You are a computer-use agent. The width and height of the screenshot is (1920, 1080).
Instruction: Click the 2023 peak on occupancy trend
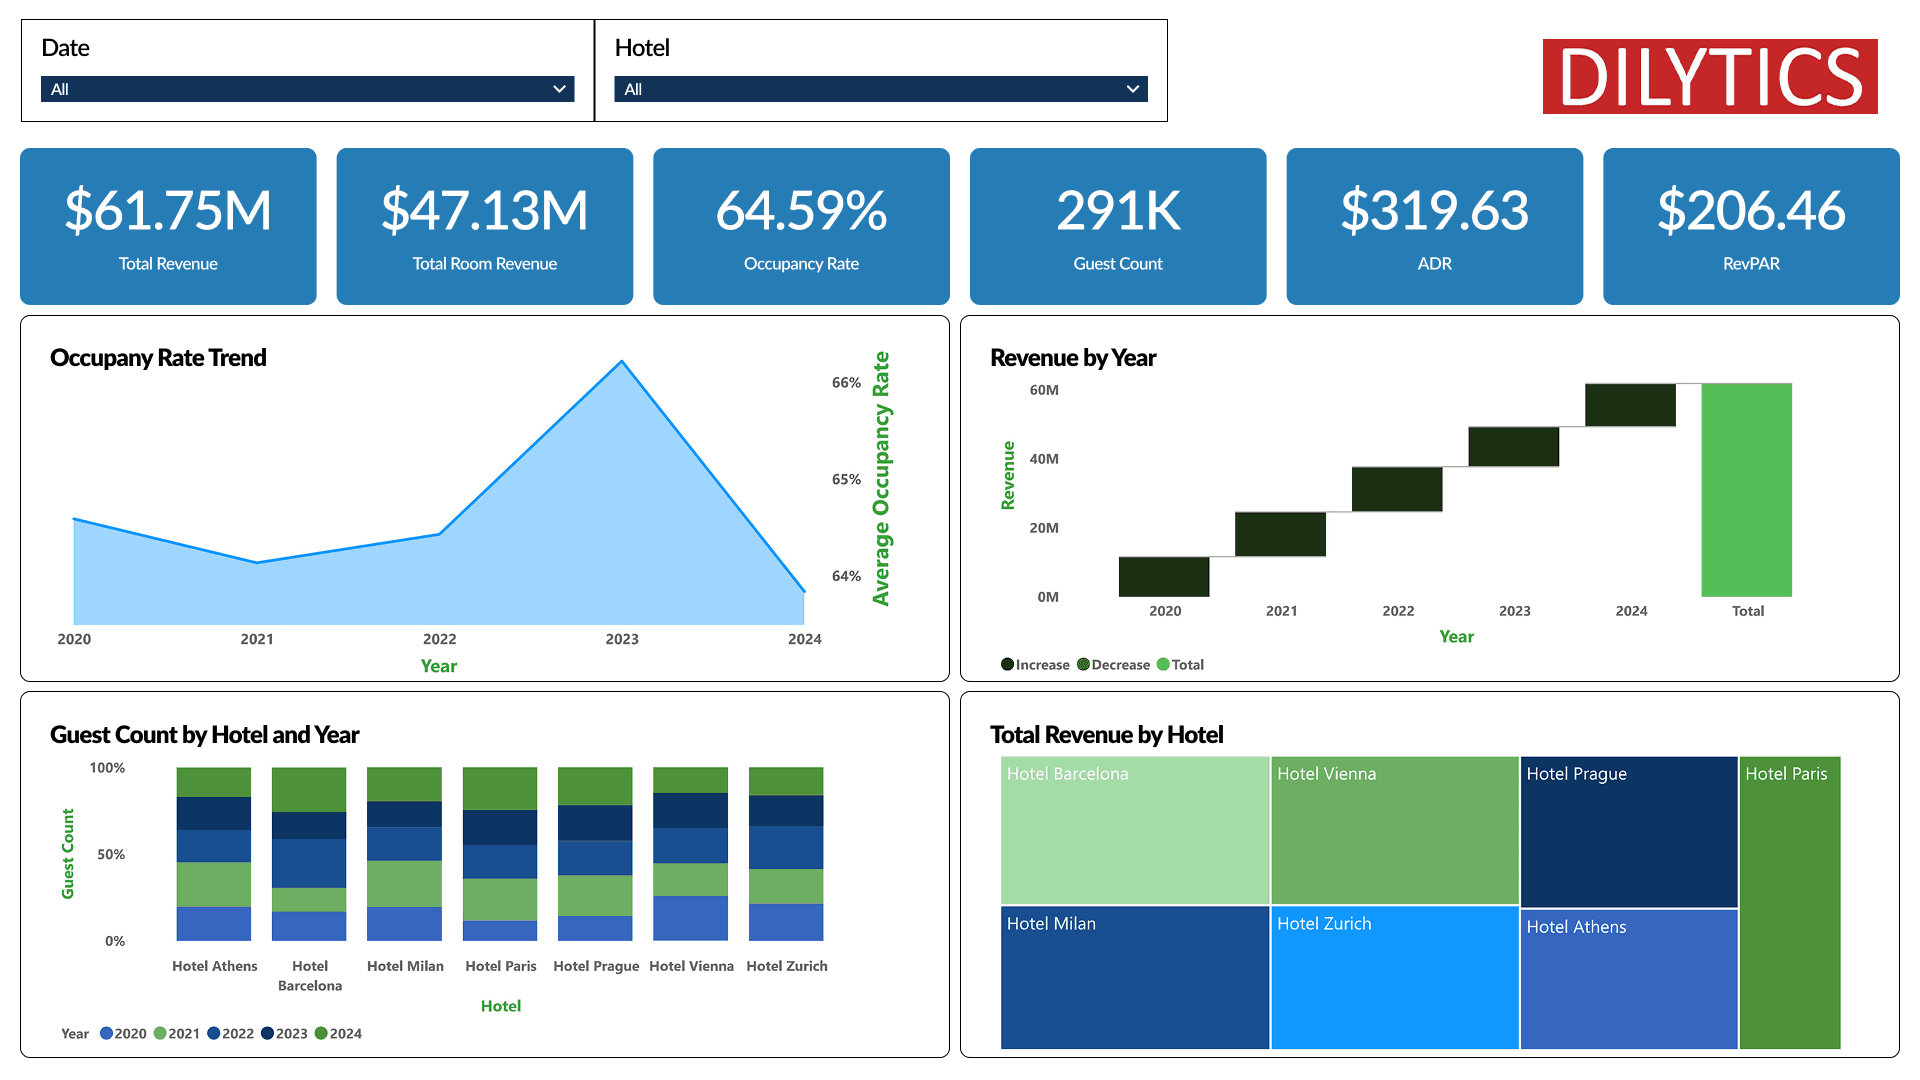[622, 362]
